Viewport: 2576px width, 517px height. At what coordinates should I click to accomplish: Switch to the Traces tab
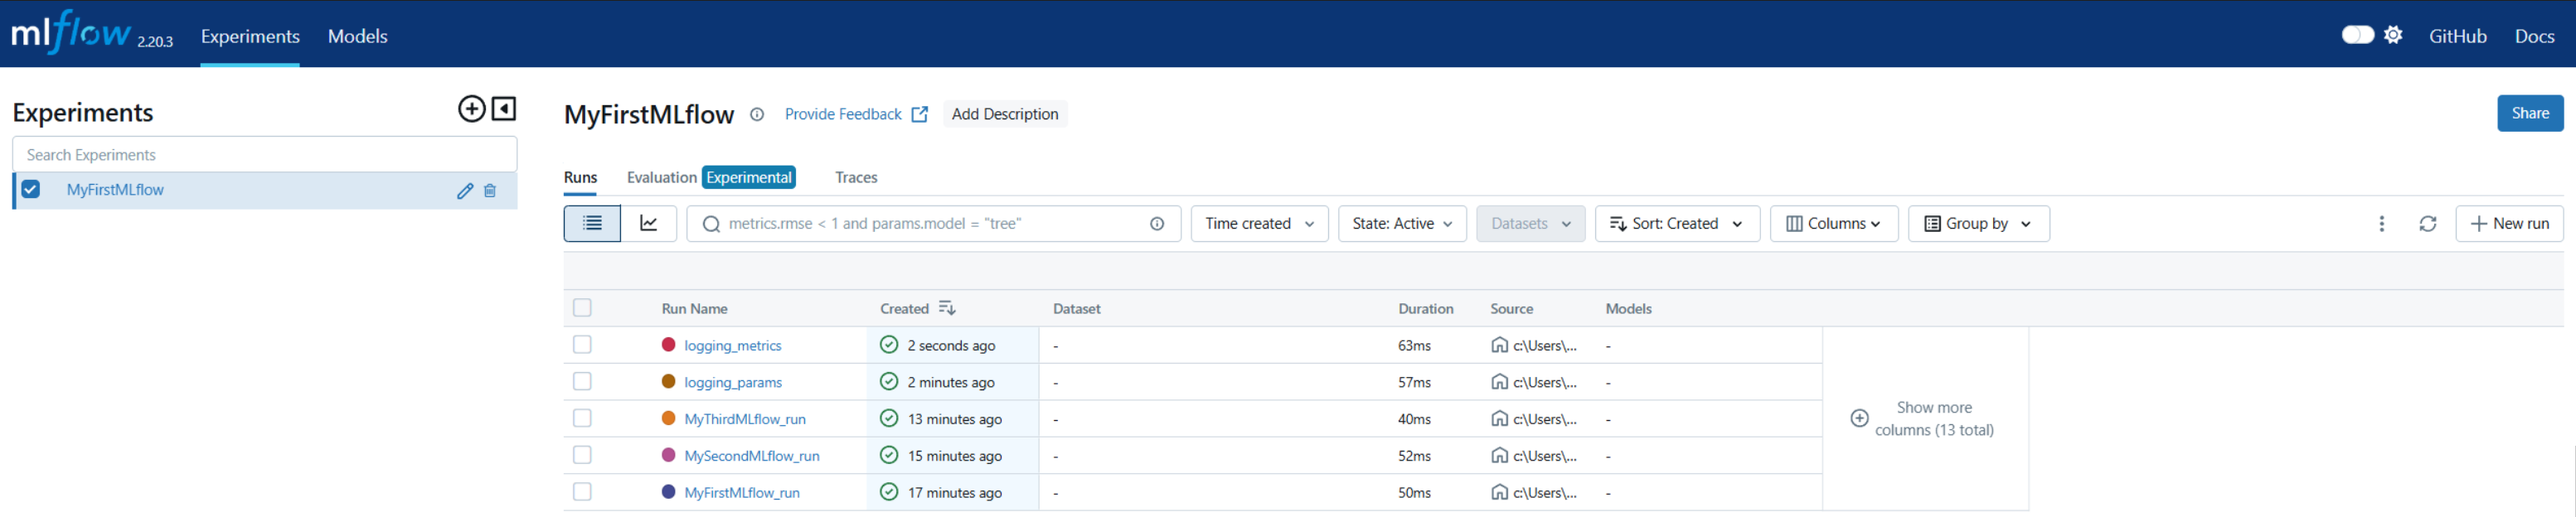pos(856,177)
